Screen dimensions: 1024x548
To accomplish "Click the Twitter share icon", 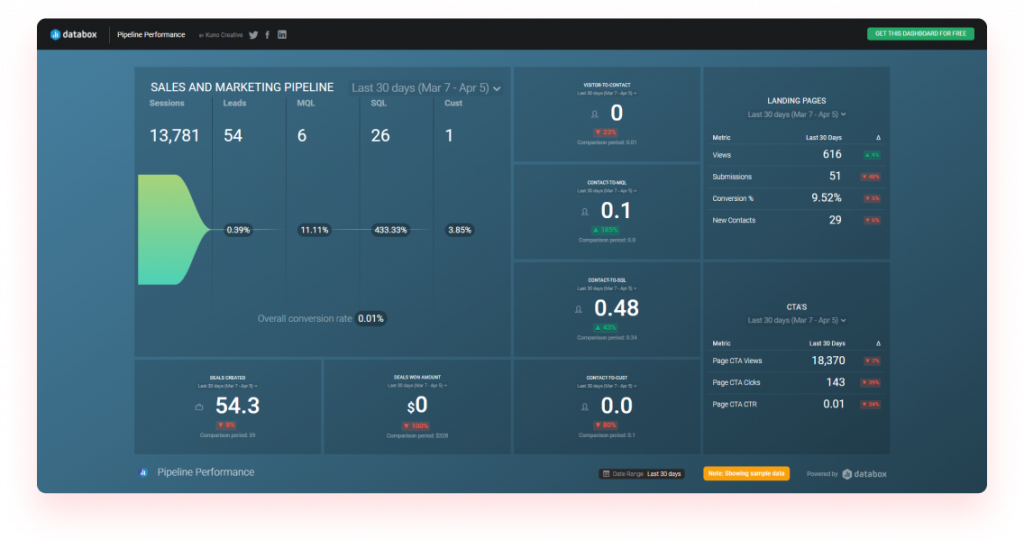I will (x=254, y=35).
